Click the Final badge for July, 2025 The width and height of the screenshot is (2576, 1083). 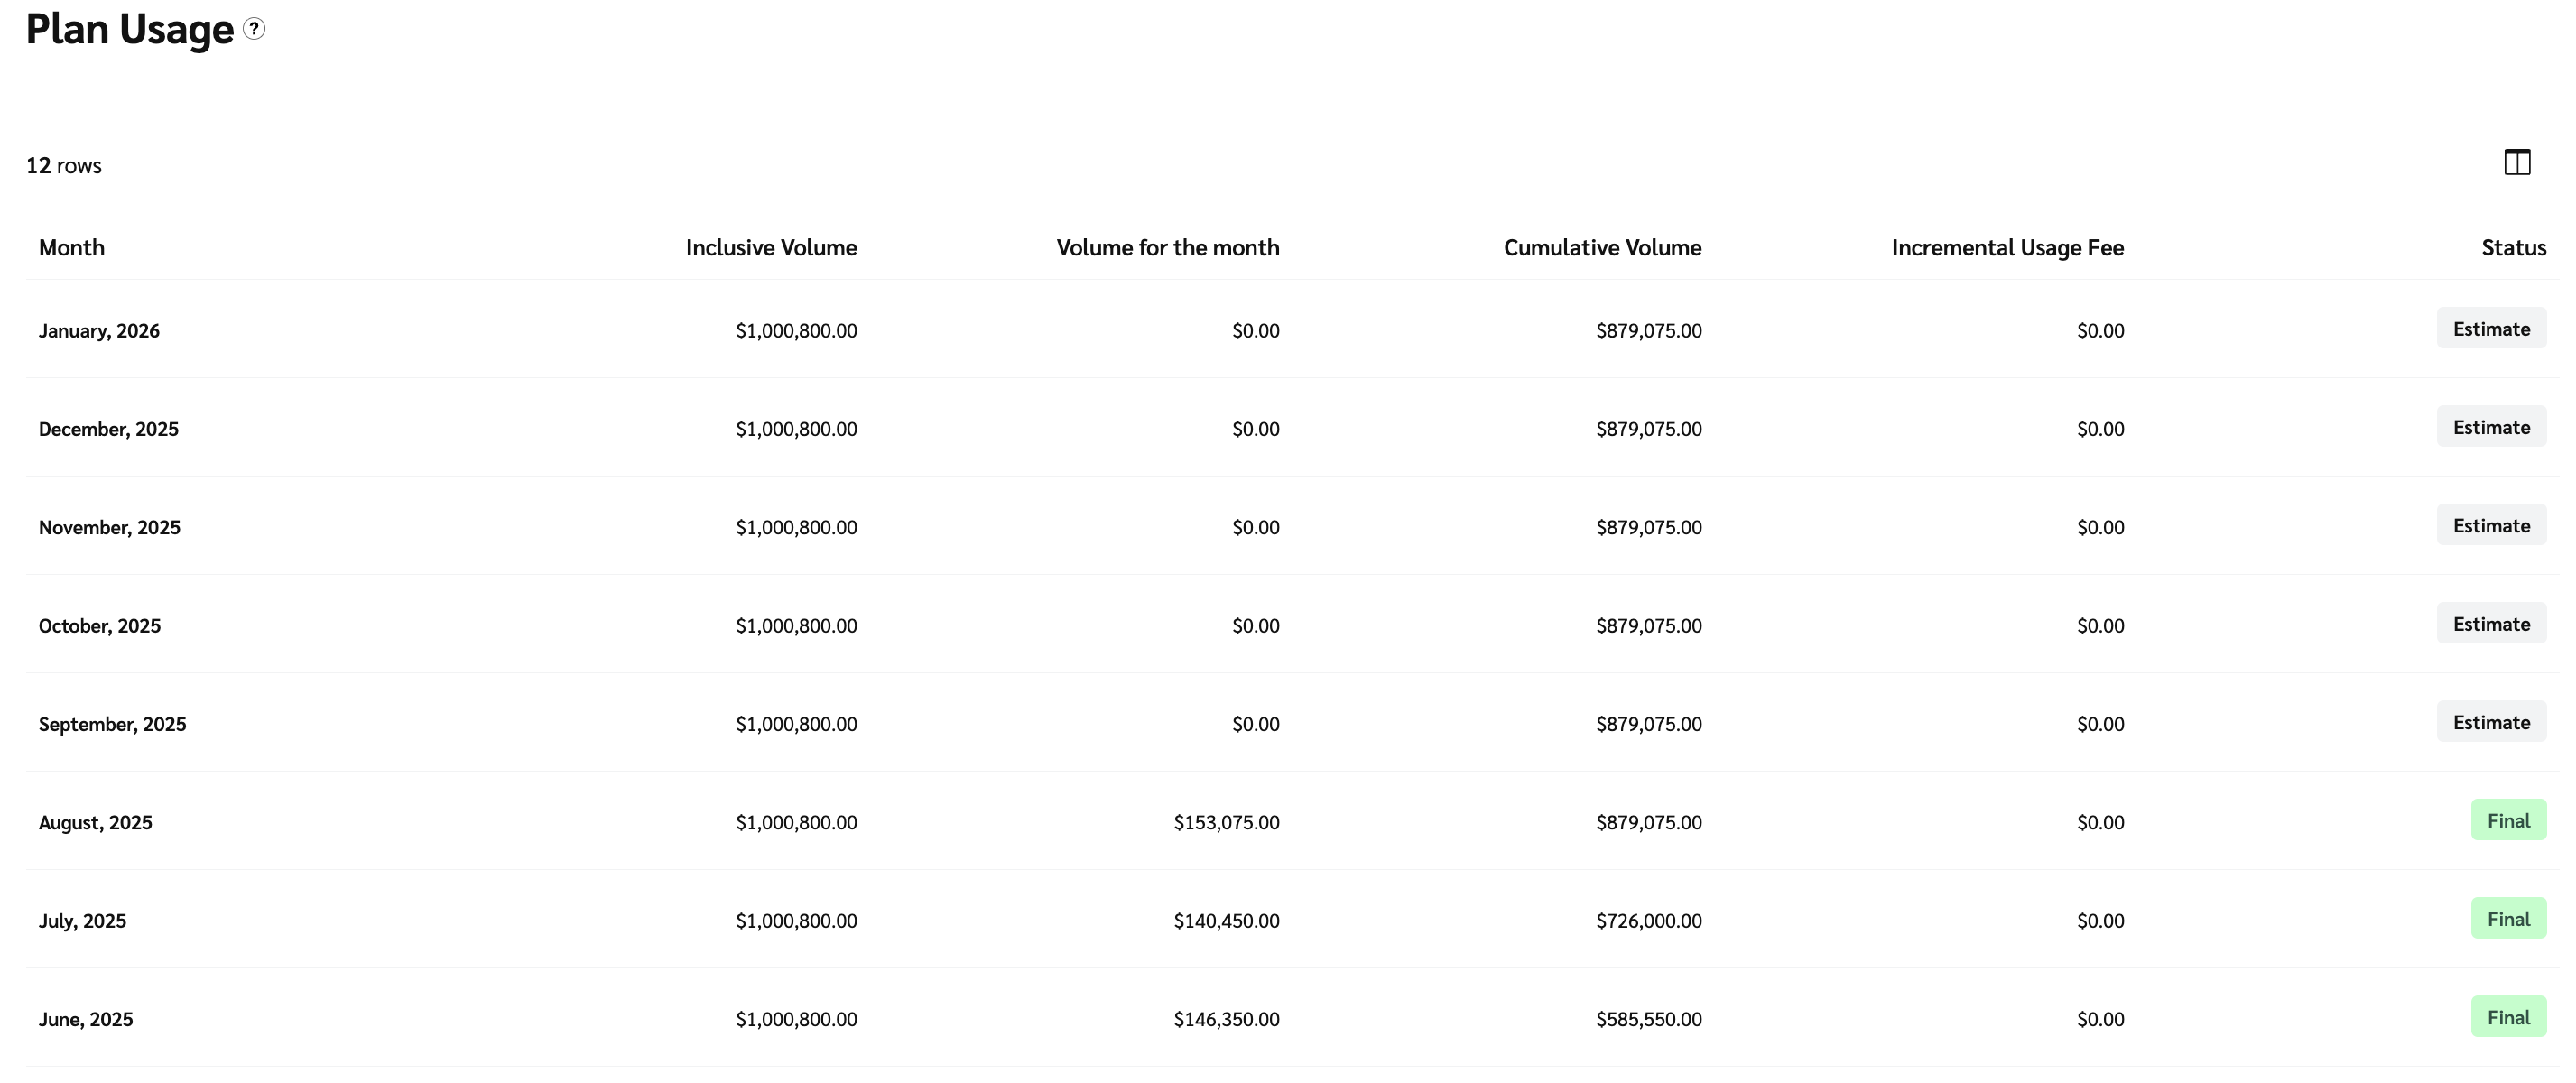[x=2508, y=919]
